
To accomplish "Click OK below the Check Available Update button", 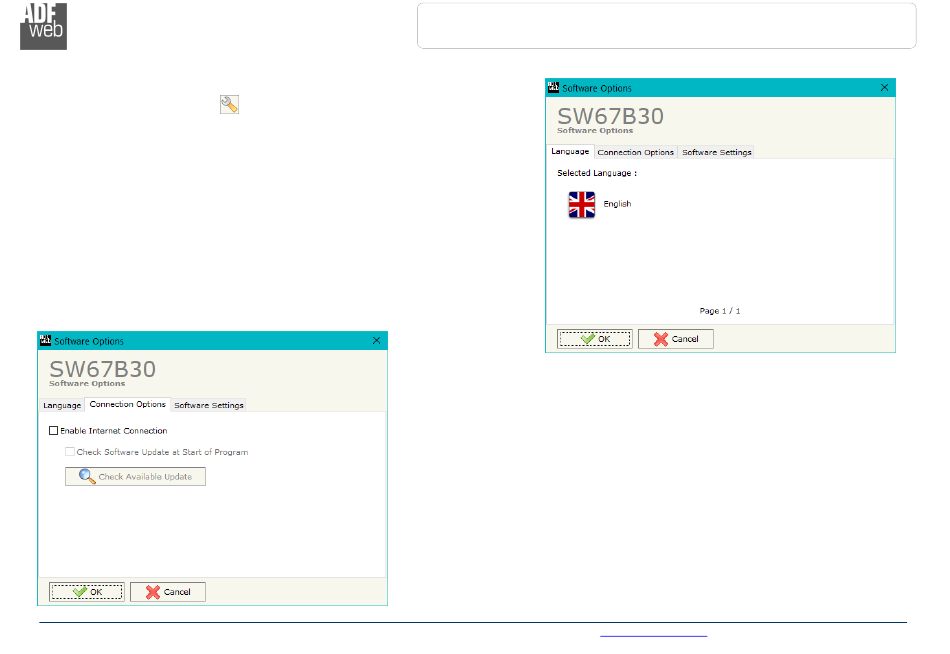I will coord(87,592).
